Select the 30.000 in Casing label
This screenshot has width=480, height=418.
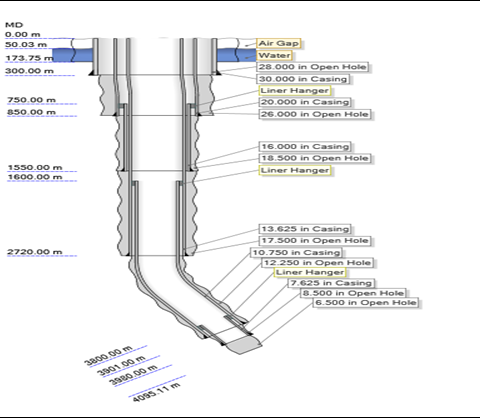click(x=303, y=79)
